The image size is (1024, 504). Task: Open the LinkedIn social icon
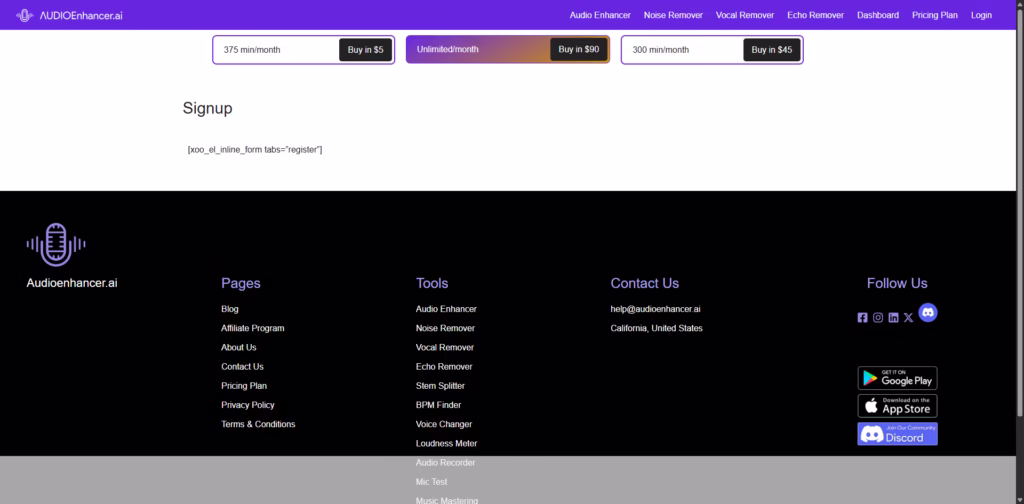coord(893,317)
